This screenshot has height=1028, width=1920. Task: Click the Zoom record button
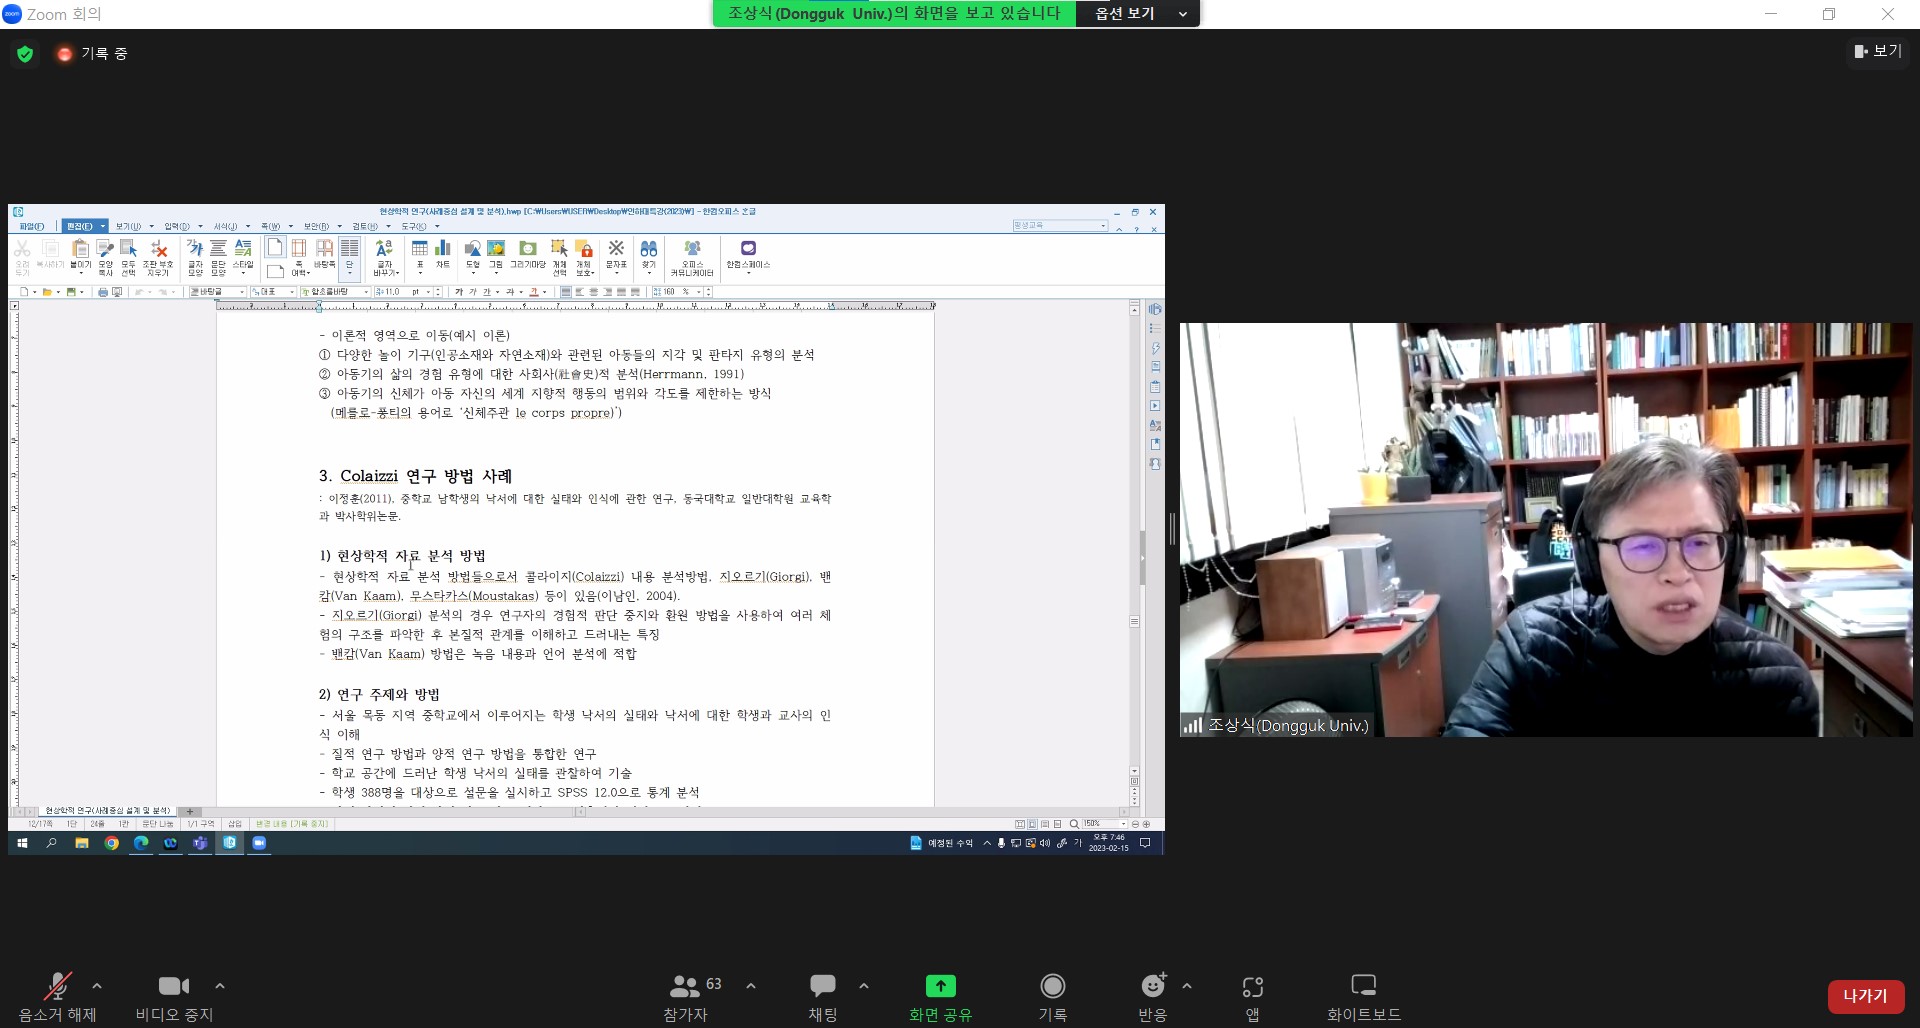pyautogui.click(x=1052, y=996)
